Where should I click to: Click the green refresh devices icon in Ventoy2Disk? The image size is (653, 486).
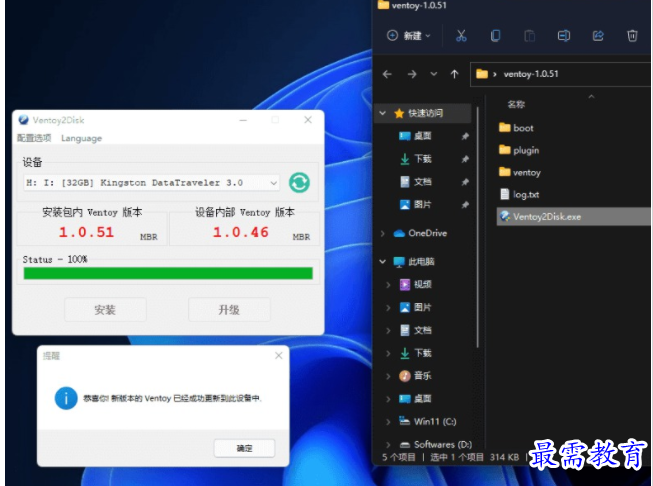[x=299, y=182]
